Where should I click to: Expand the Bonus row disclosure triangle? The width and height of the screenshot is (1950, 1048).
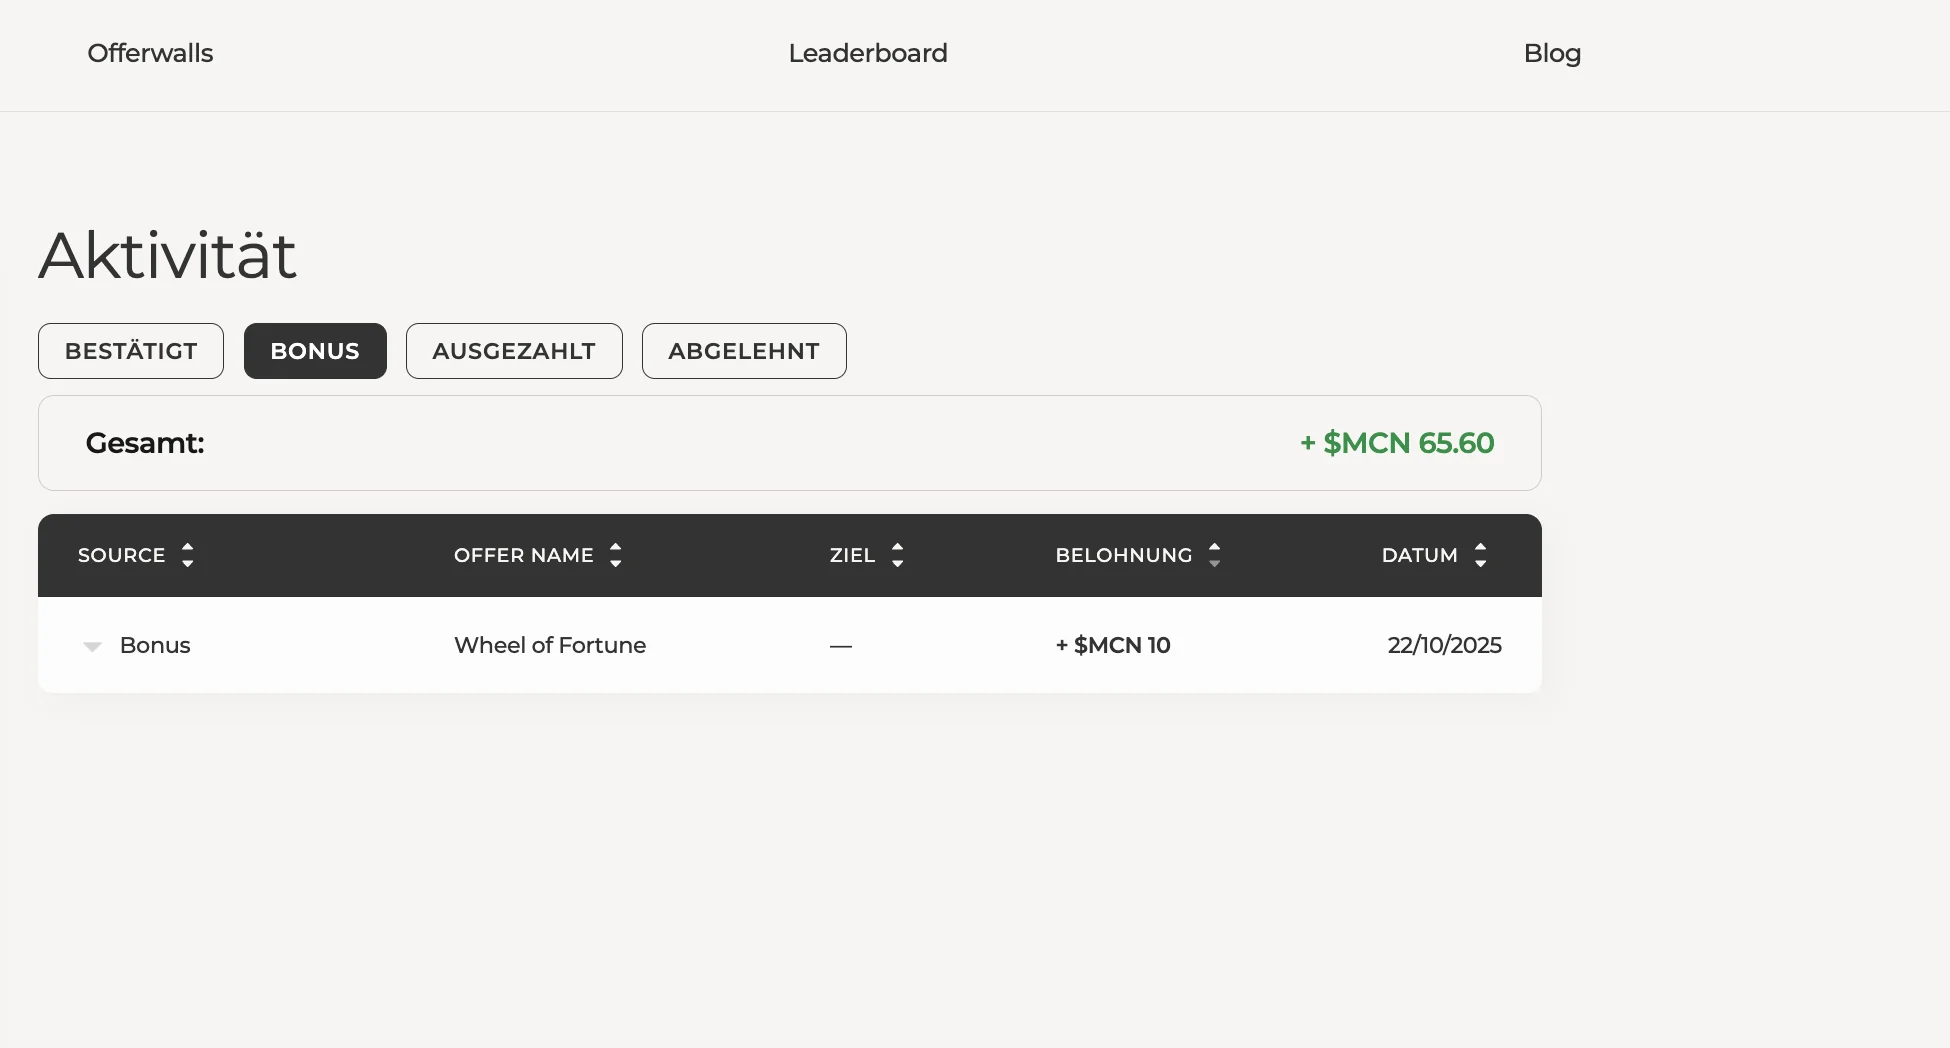point(92,646)
